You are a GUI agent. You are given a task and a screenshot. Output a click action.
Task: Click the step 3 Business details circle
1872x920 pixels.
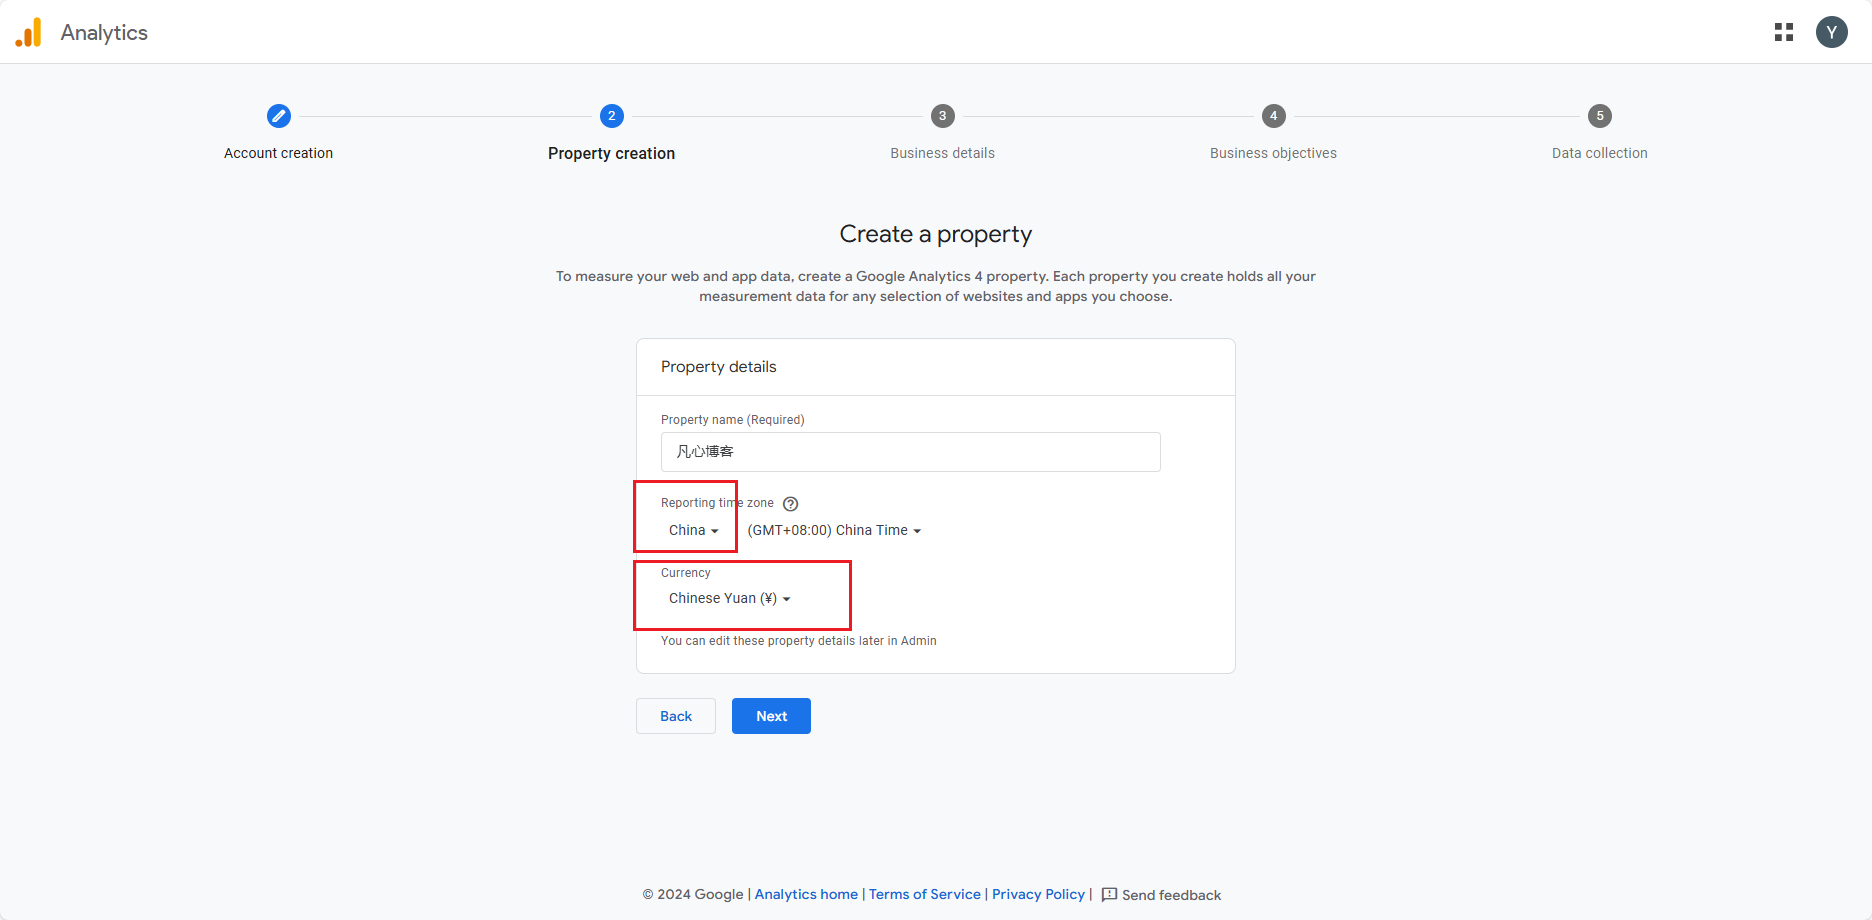pos(943,116)
